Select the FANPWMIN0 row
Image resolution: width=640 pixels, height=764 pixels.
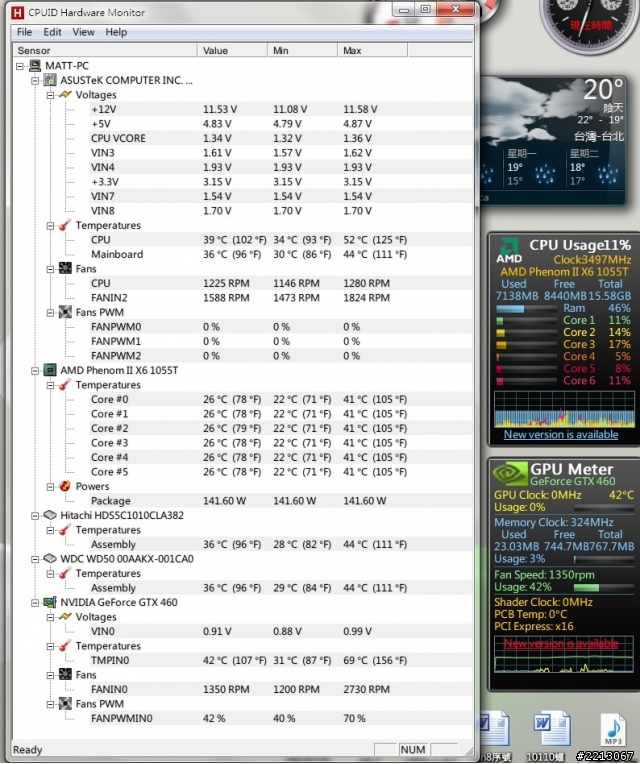tap(281, 718)
